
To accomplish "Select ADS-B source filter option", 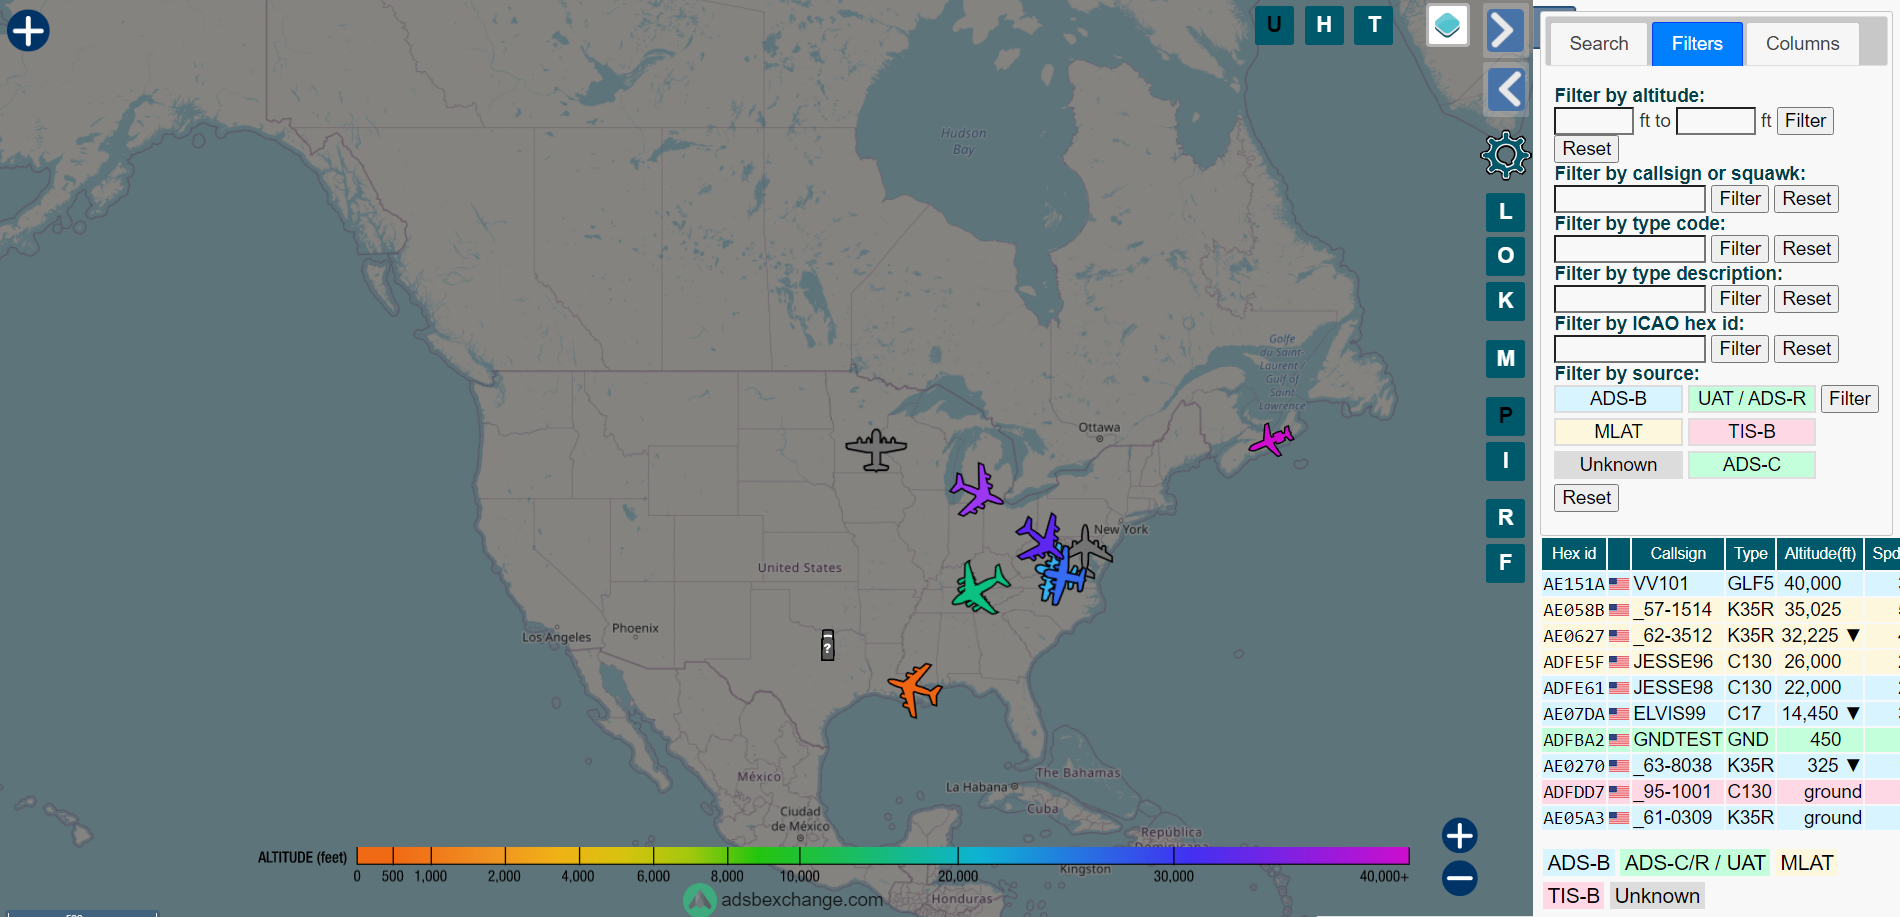I will [x=1618, y=399].
